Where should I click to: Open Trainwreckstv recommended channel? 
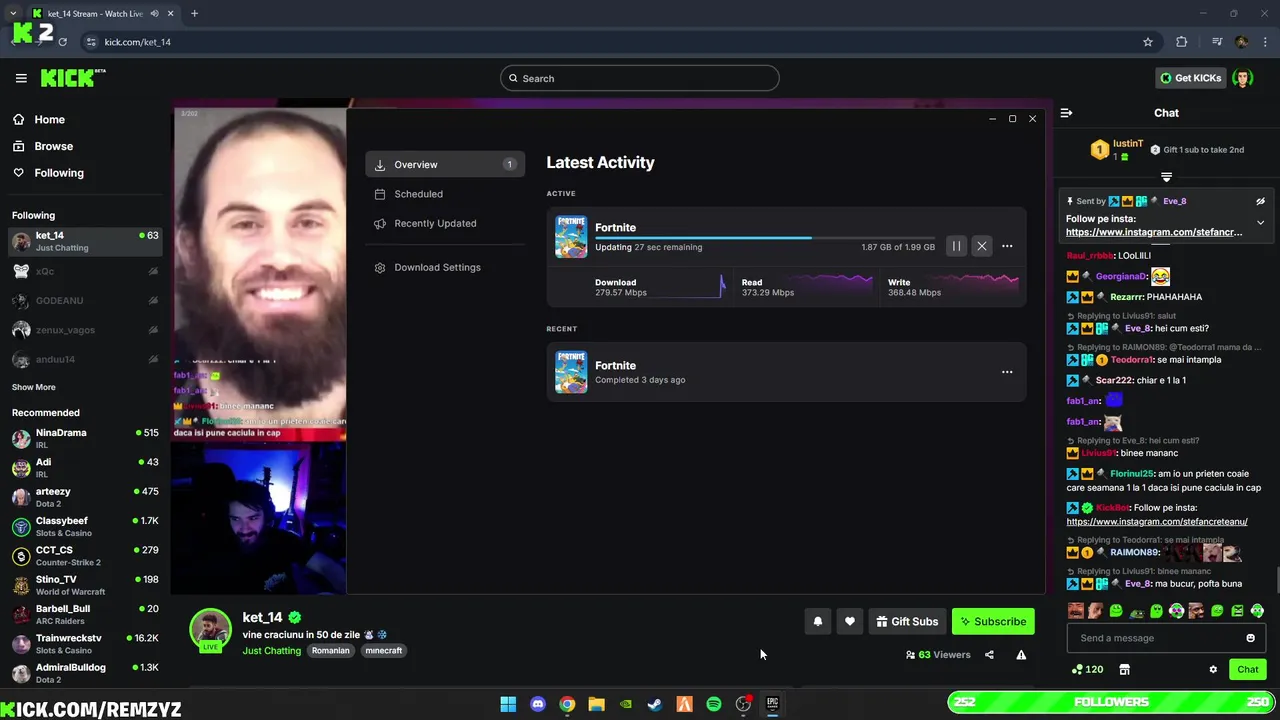[x=85, y=643]
